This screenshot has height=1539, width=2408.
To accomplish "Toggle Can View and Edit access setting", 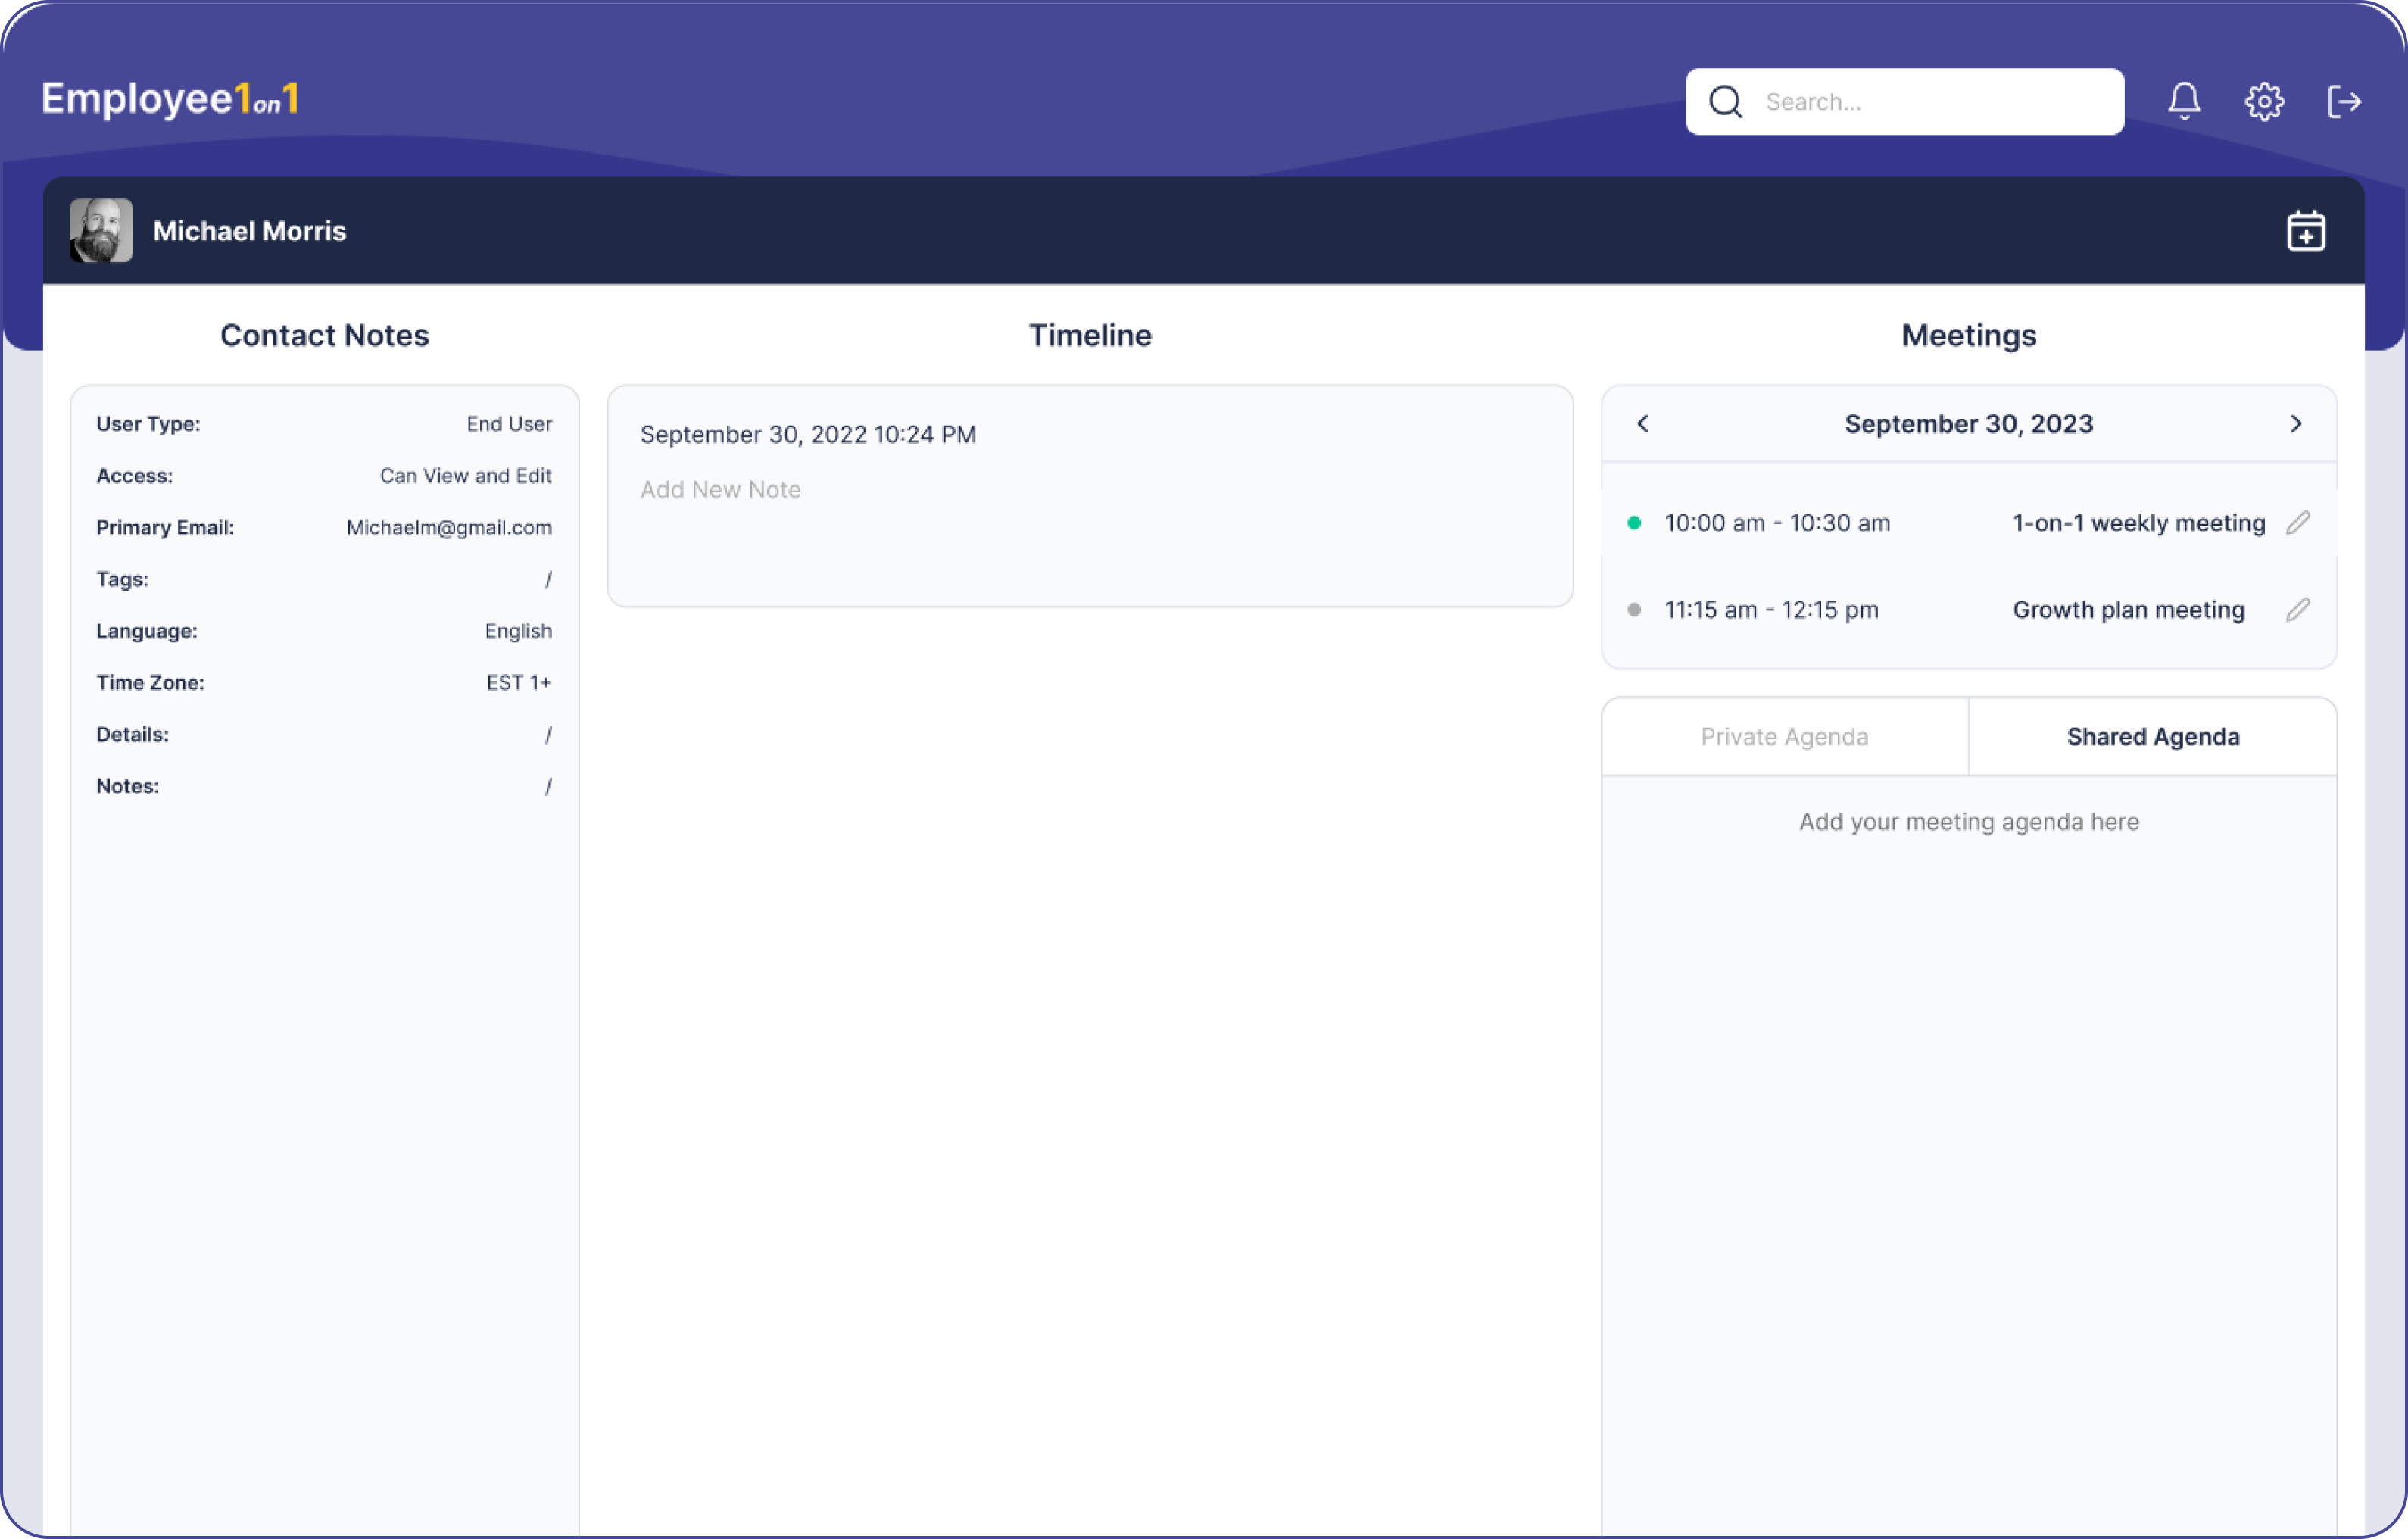I will pyautogui.click(x=463, y=476).
